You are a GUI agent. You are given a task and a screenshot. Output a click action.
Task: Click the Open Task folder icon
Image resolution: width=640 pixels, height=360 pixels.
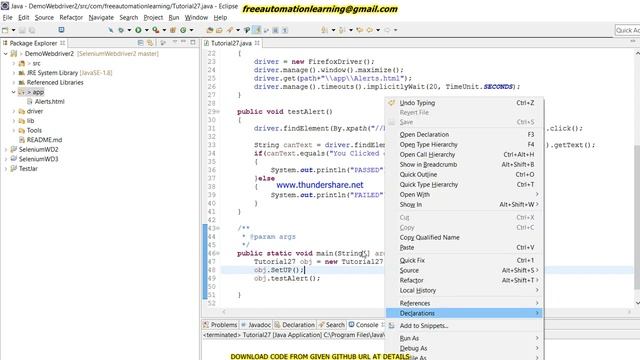point(219,30)
